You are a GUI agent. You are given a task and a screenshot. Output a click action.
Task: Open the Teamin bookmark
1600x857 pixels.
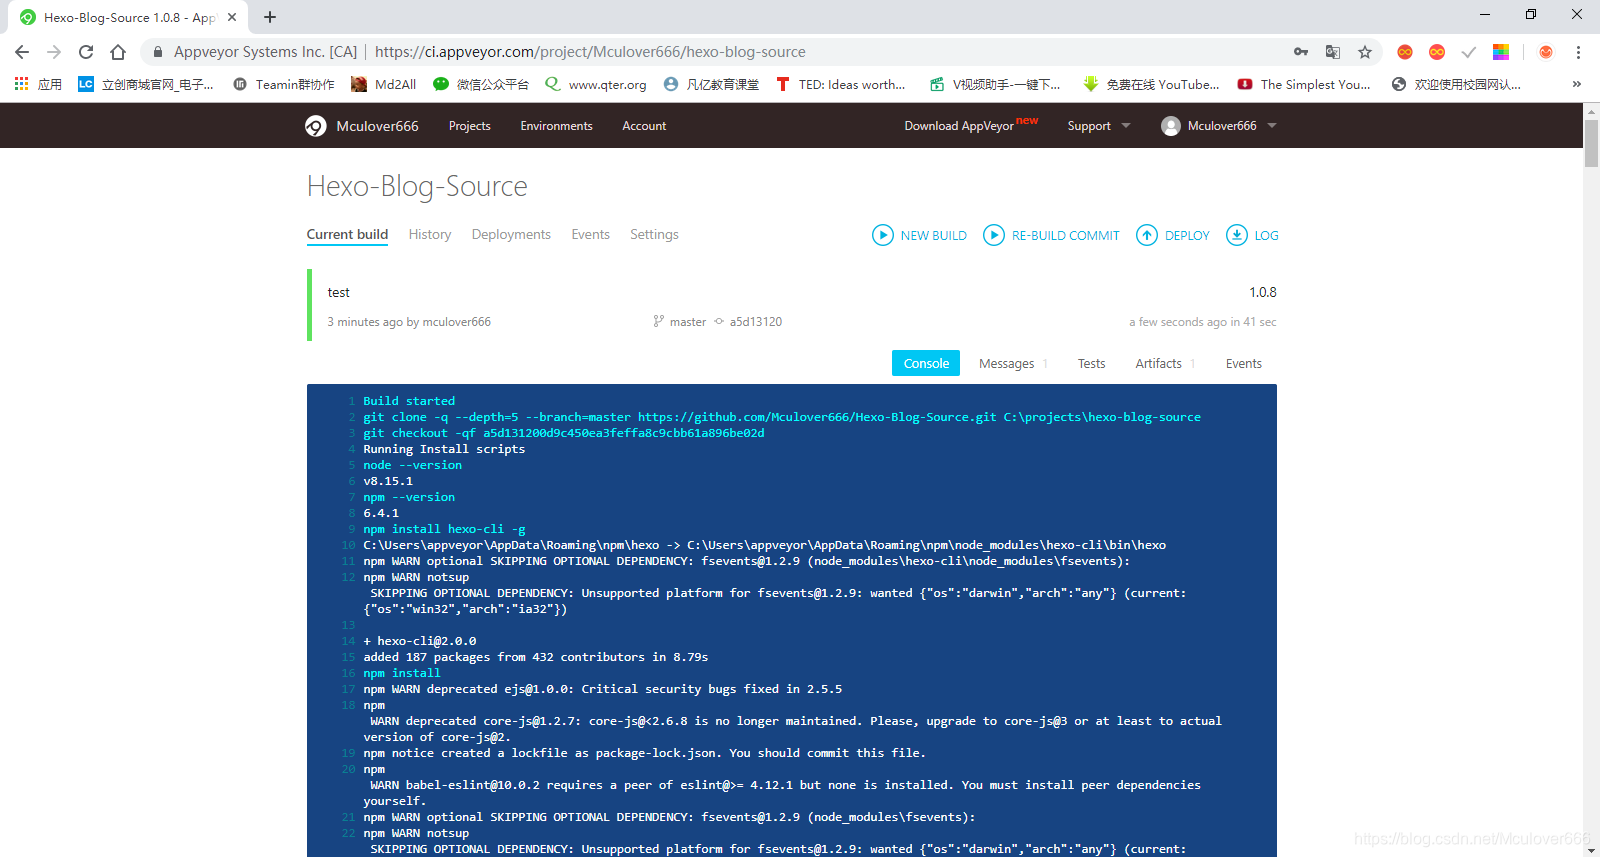click(x=284, y=84)
